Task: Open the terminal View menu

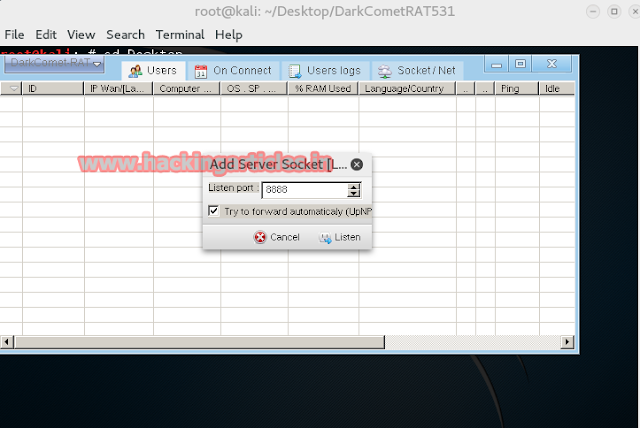Action: tap(81, 35)
